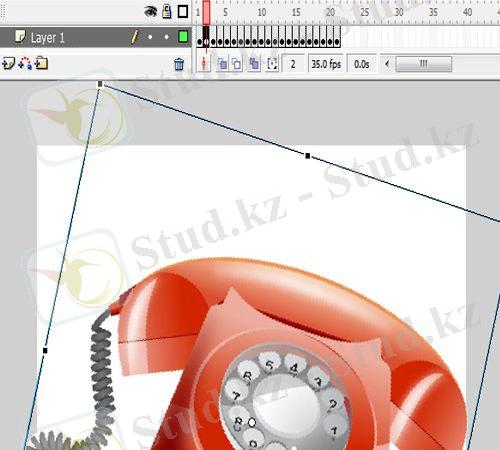Click the center frame button
The width and height of the screenshot is (500, 450).
coord(204,63)
